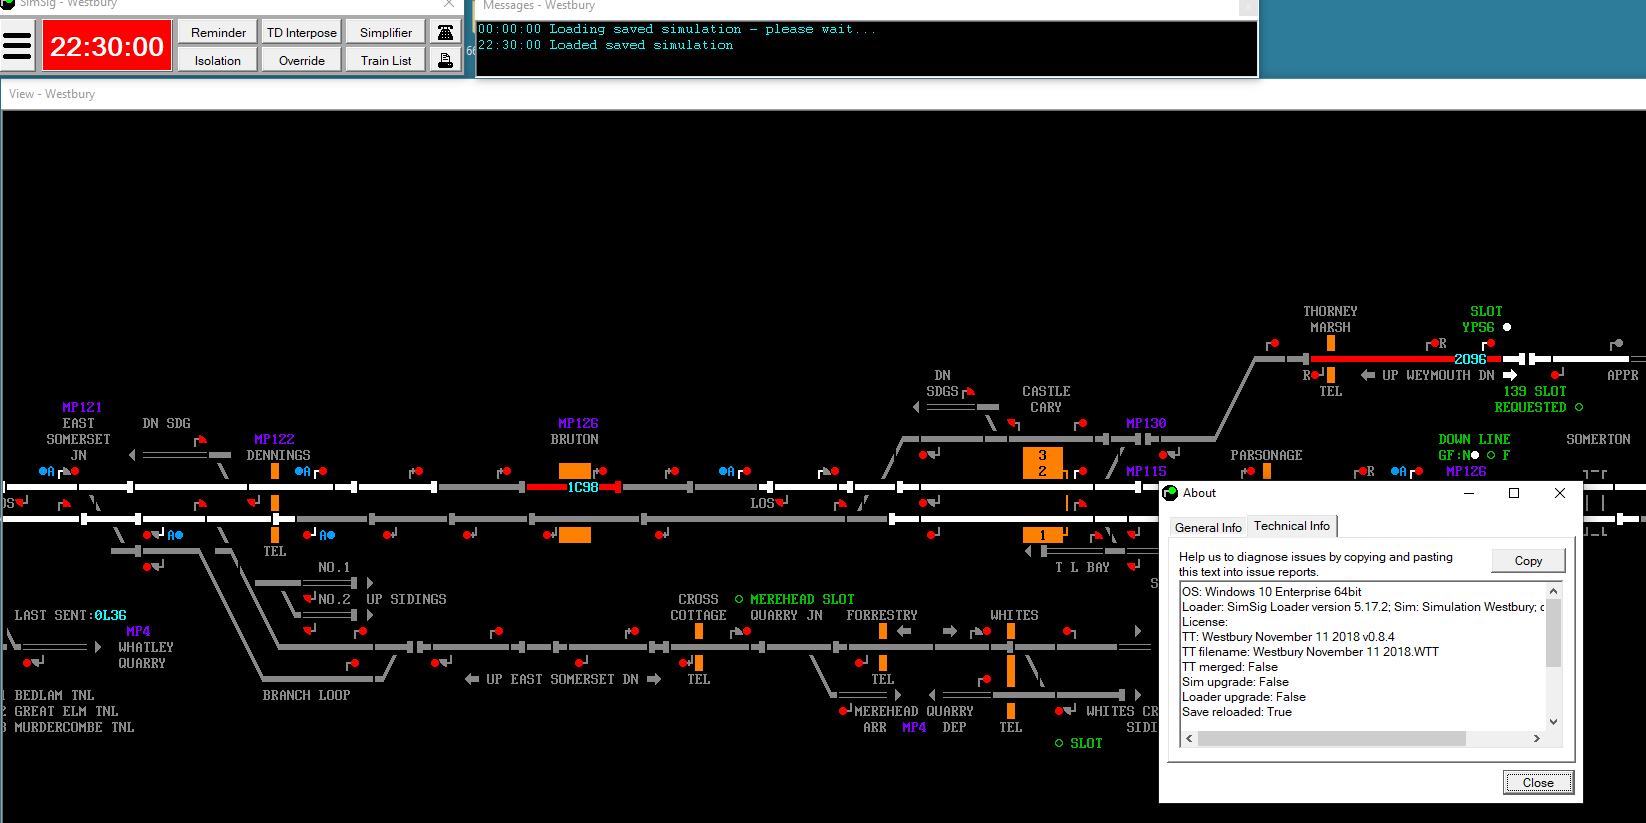Click the LAST SENT 0L36 value
This screenshot has width=1646, height=823.
click(x=110, y=615)
